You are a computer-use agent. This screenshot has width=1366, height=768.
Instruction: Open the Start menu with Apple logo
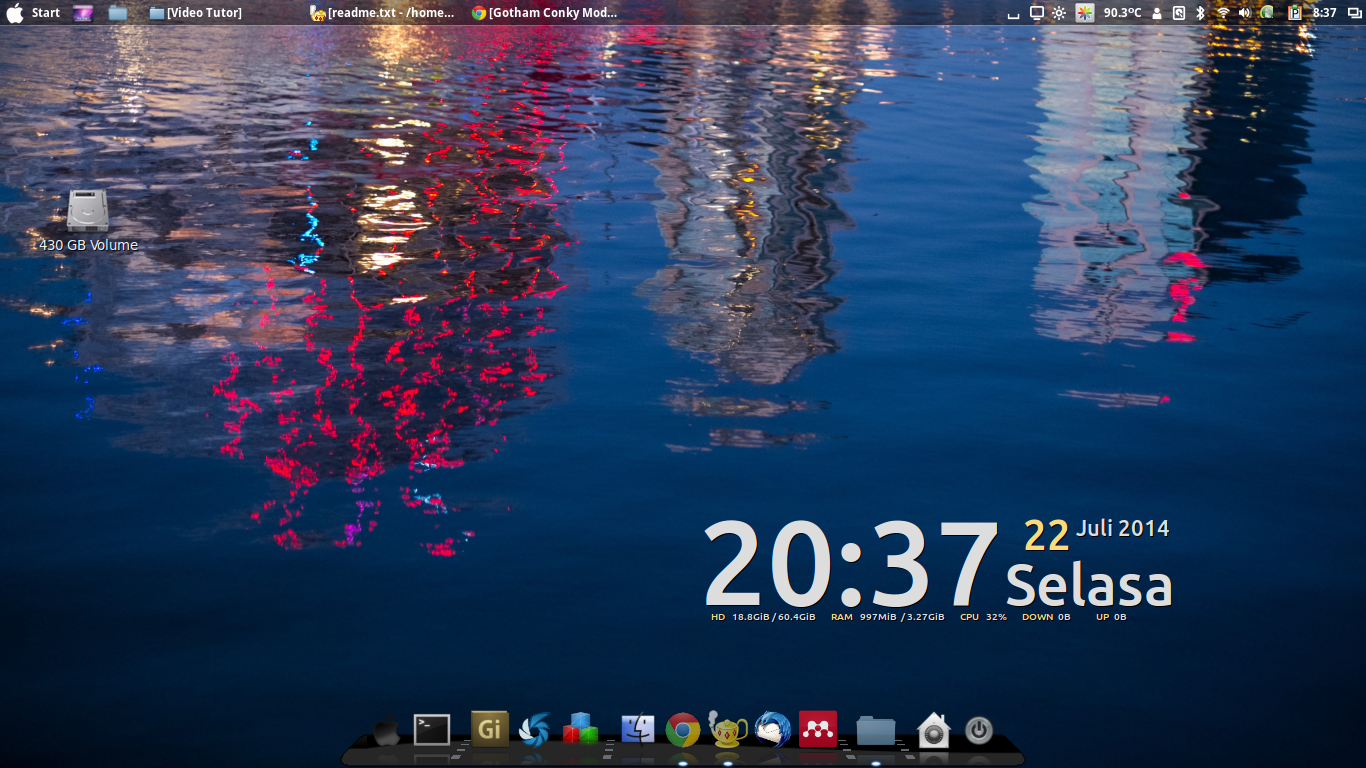(33, 13)
